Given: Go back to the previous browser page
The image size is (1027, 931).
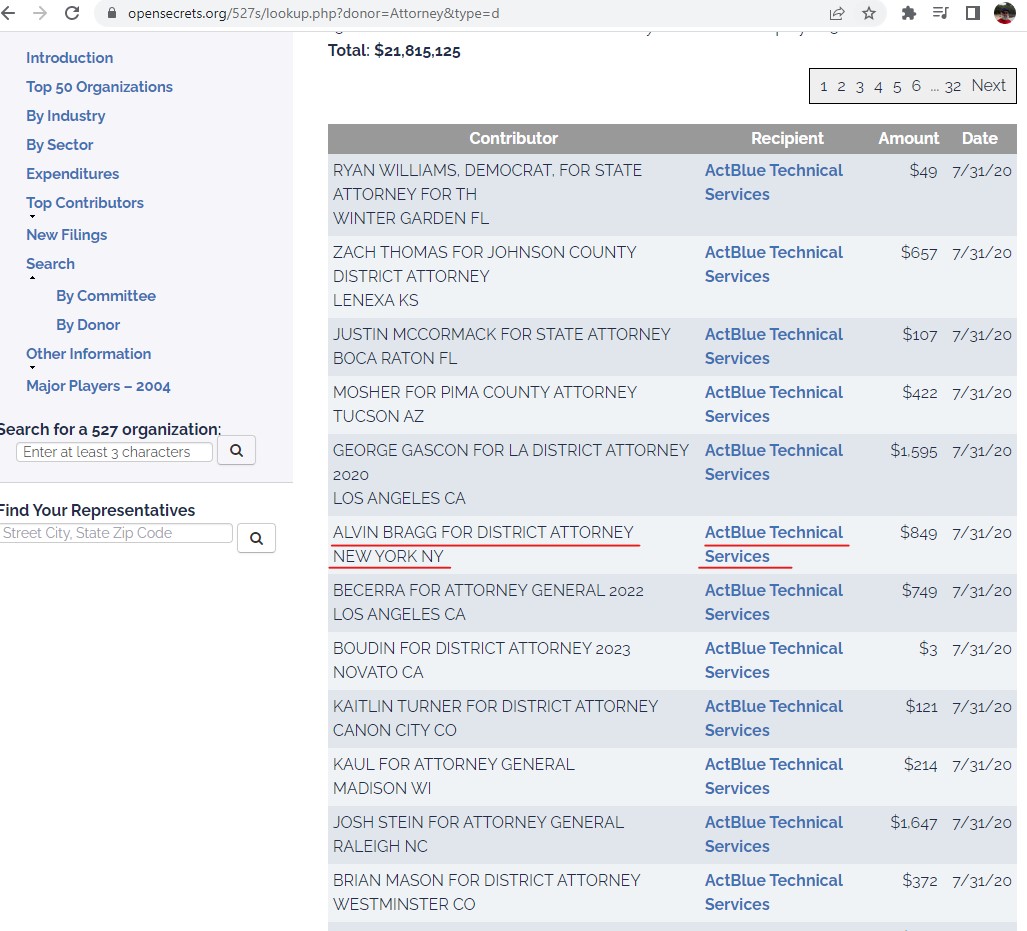Looking at the screenshot, I should point(8,13).
